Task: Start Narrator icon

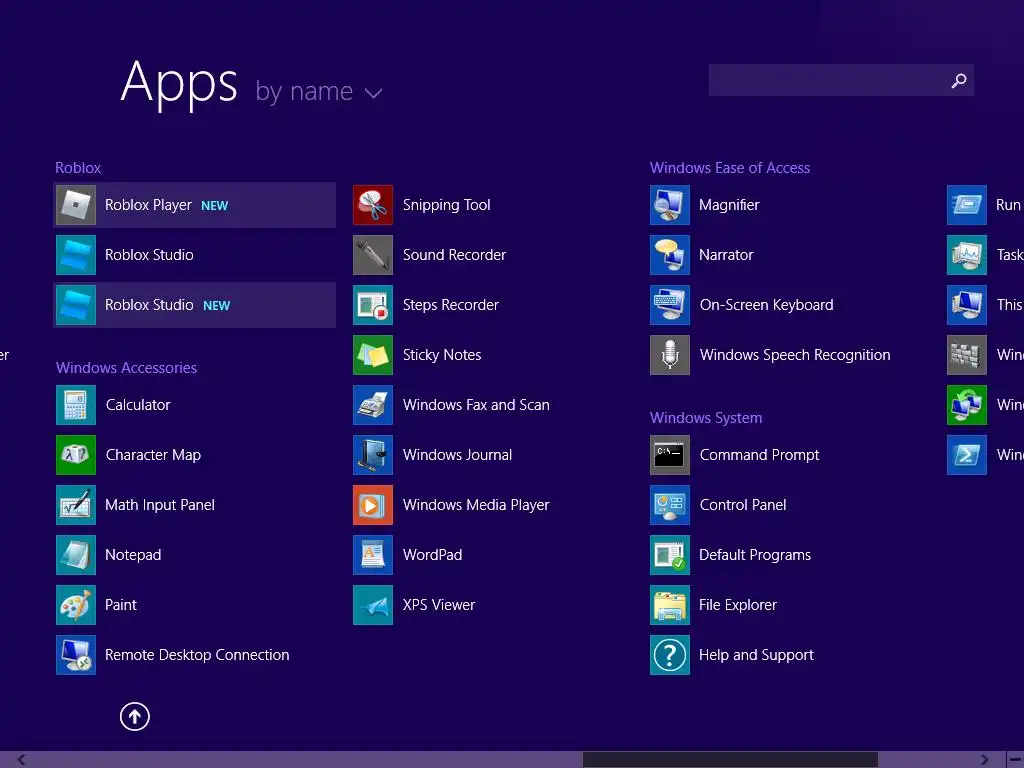Action: (670, 255)
